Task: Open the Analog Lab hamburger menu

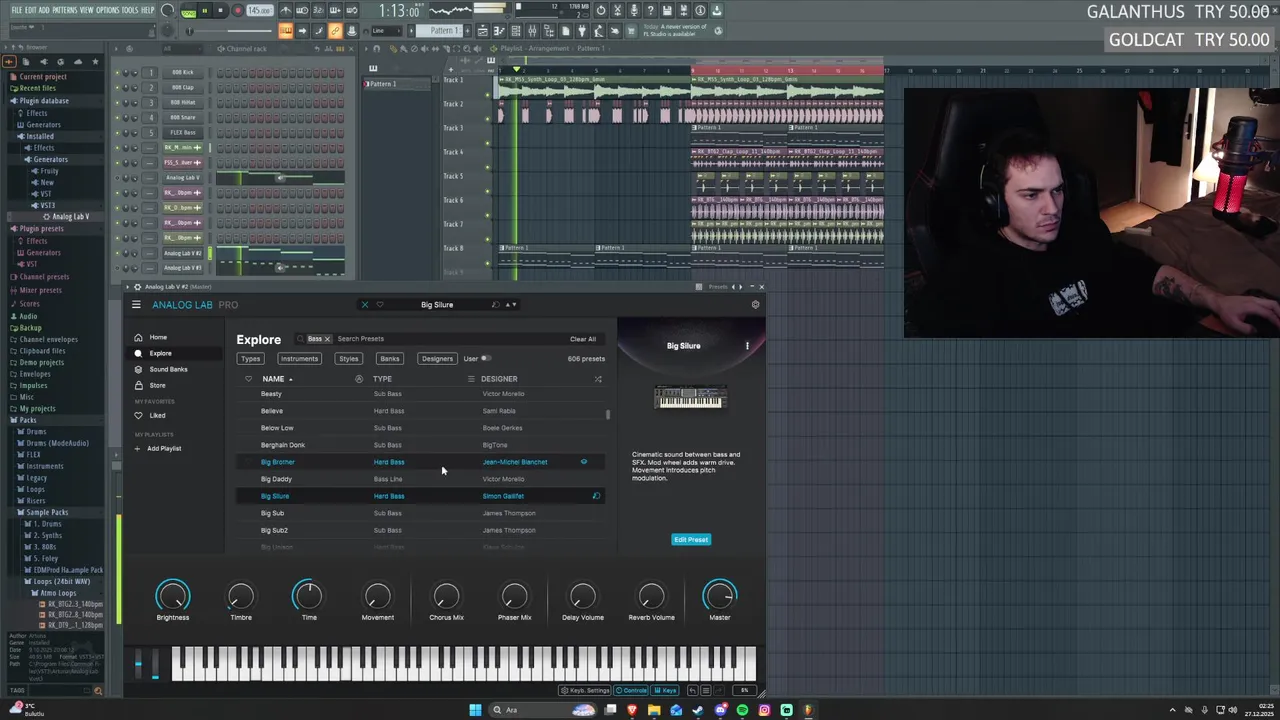Action: tap(136, 305)
